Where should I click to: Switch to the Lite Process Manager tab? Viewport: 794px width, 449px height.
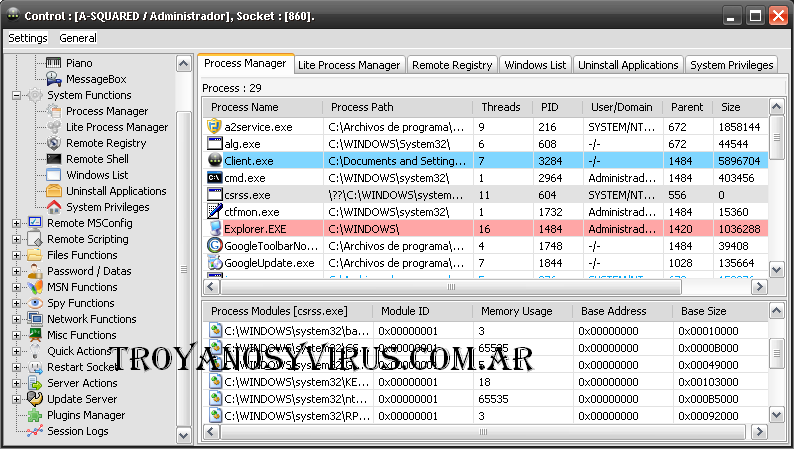click(349, 65)
